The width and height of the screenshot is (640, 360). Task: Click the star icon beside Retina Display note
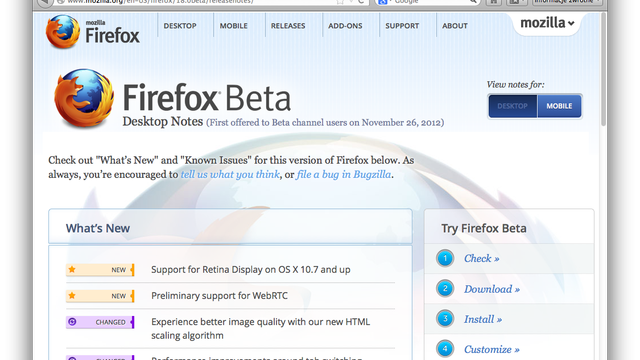pyautogui.click(x=72, y=269)
